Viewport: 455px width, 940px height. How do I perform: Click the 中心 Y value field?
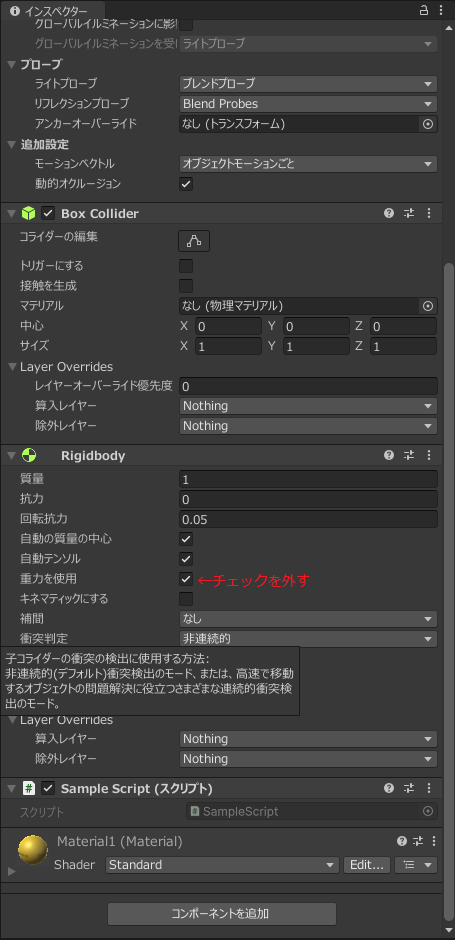(316, 327)
